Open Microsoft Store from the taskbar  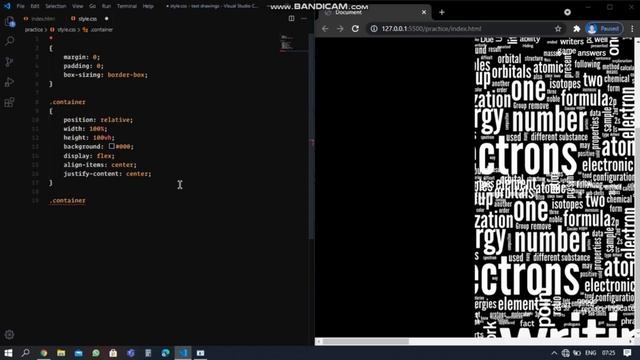(113, 353)
